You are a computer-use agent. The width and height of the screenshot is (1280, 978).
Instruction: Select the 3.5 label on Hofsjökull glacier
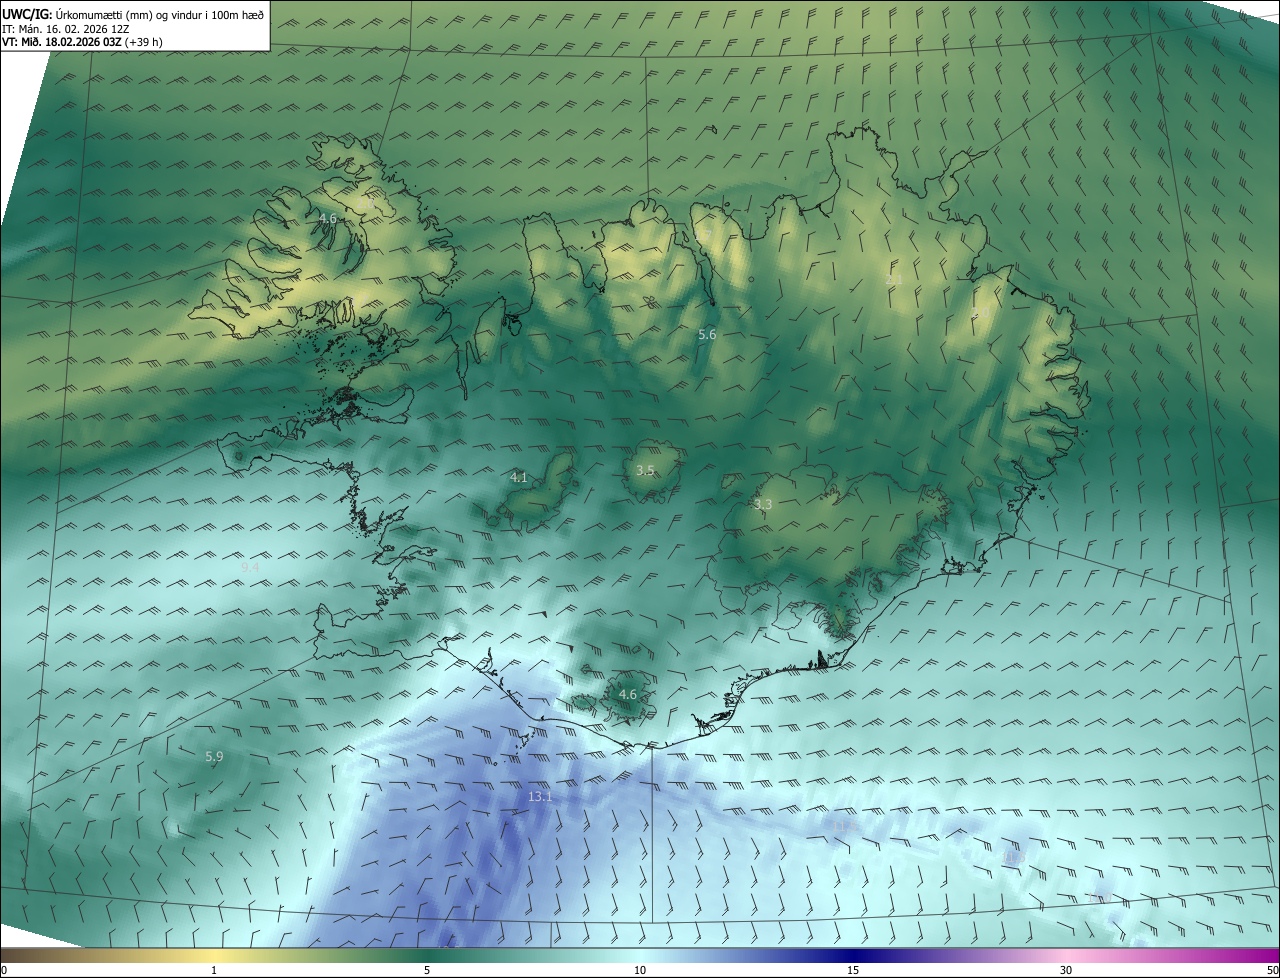(645, 470)
